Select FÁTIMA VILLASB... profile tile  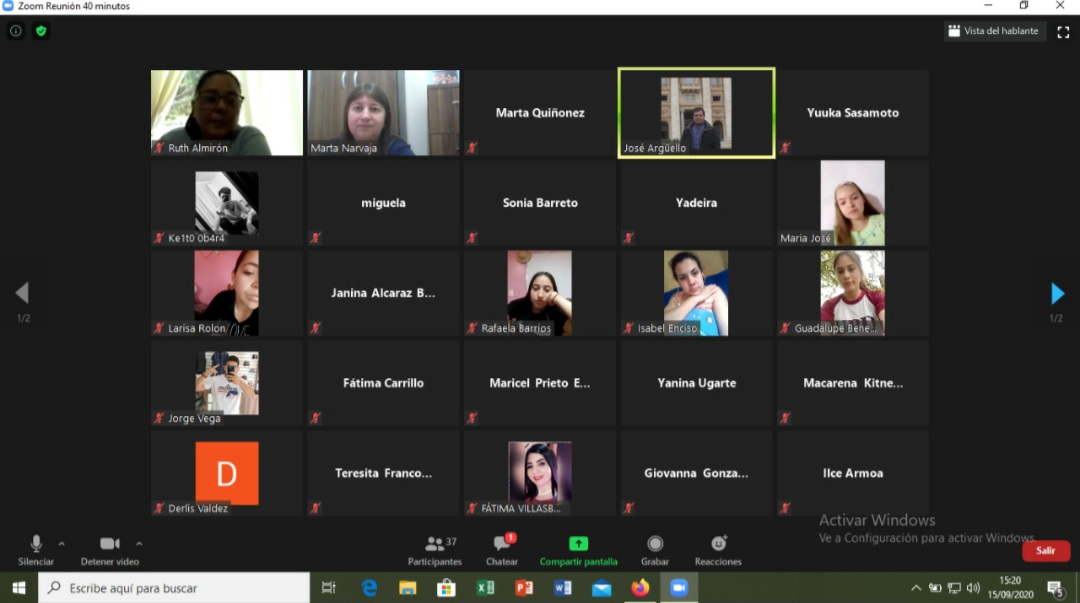coord(539,473)
